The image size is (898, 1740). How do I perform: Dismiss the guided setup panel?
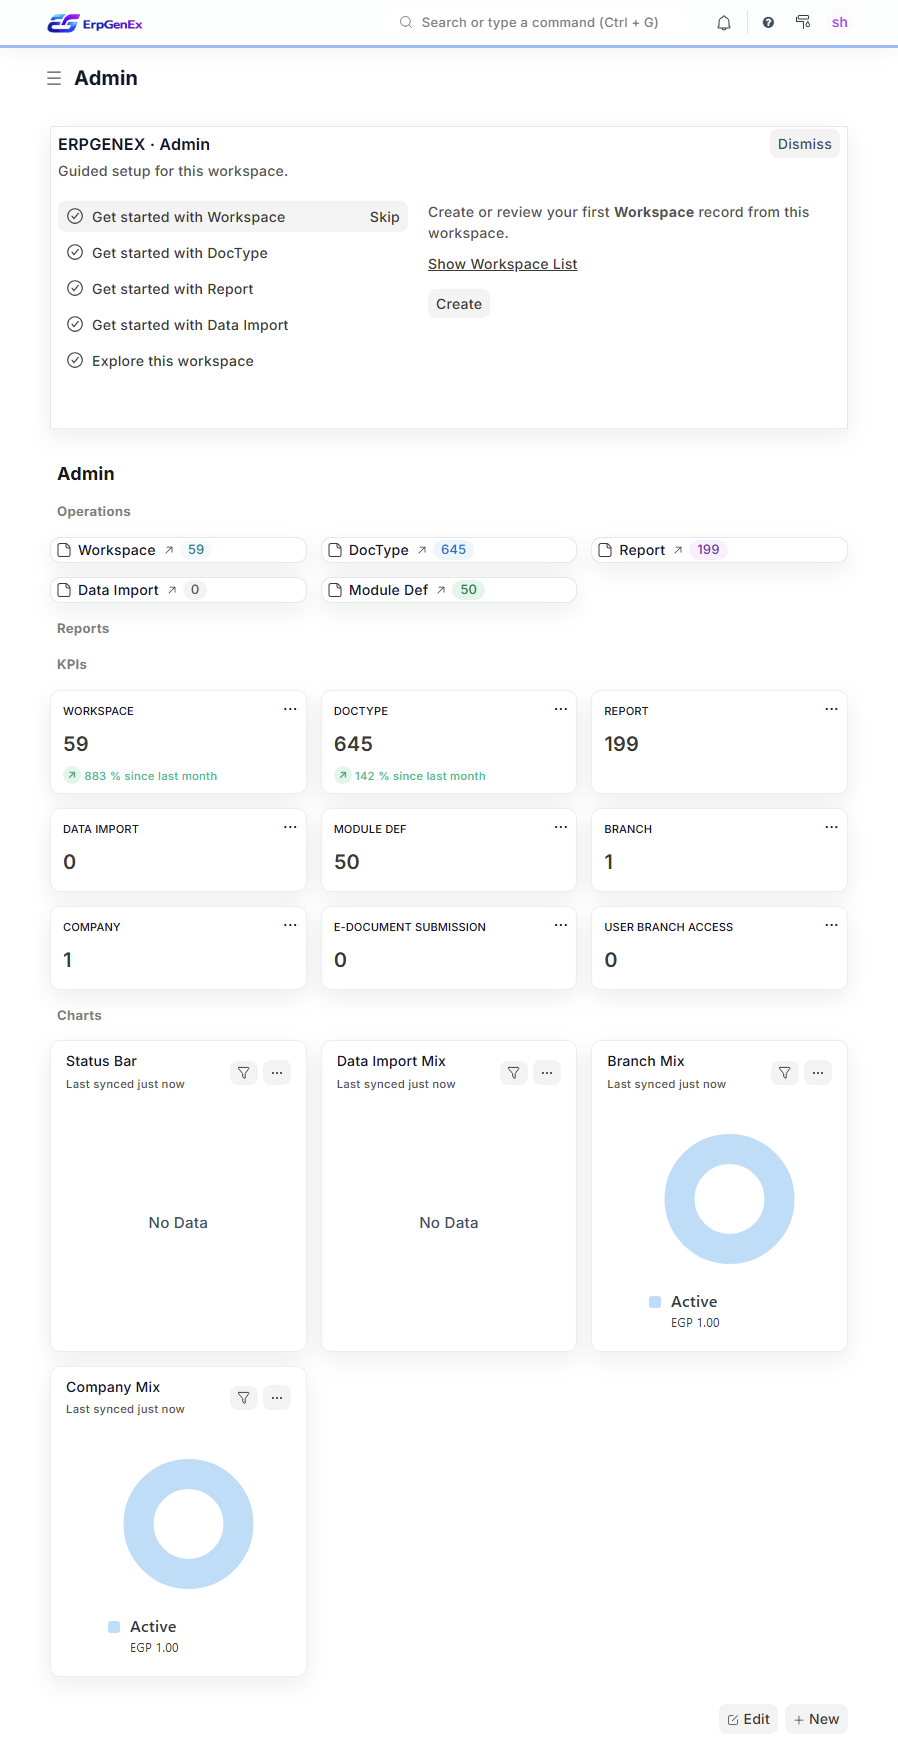pyautogui.click(x=804, y=144)
